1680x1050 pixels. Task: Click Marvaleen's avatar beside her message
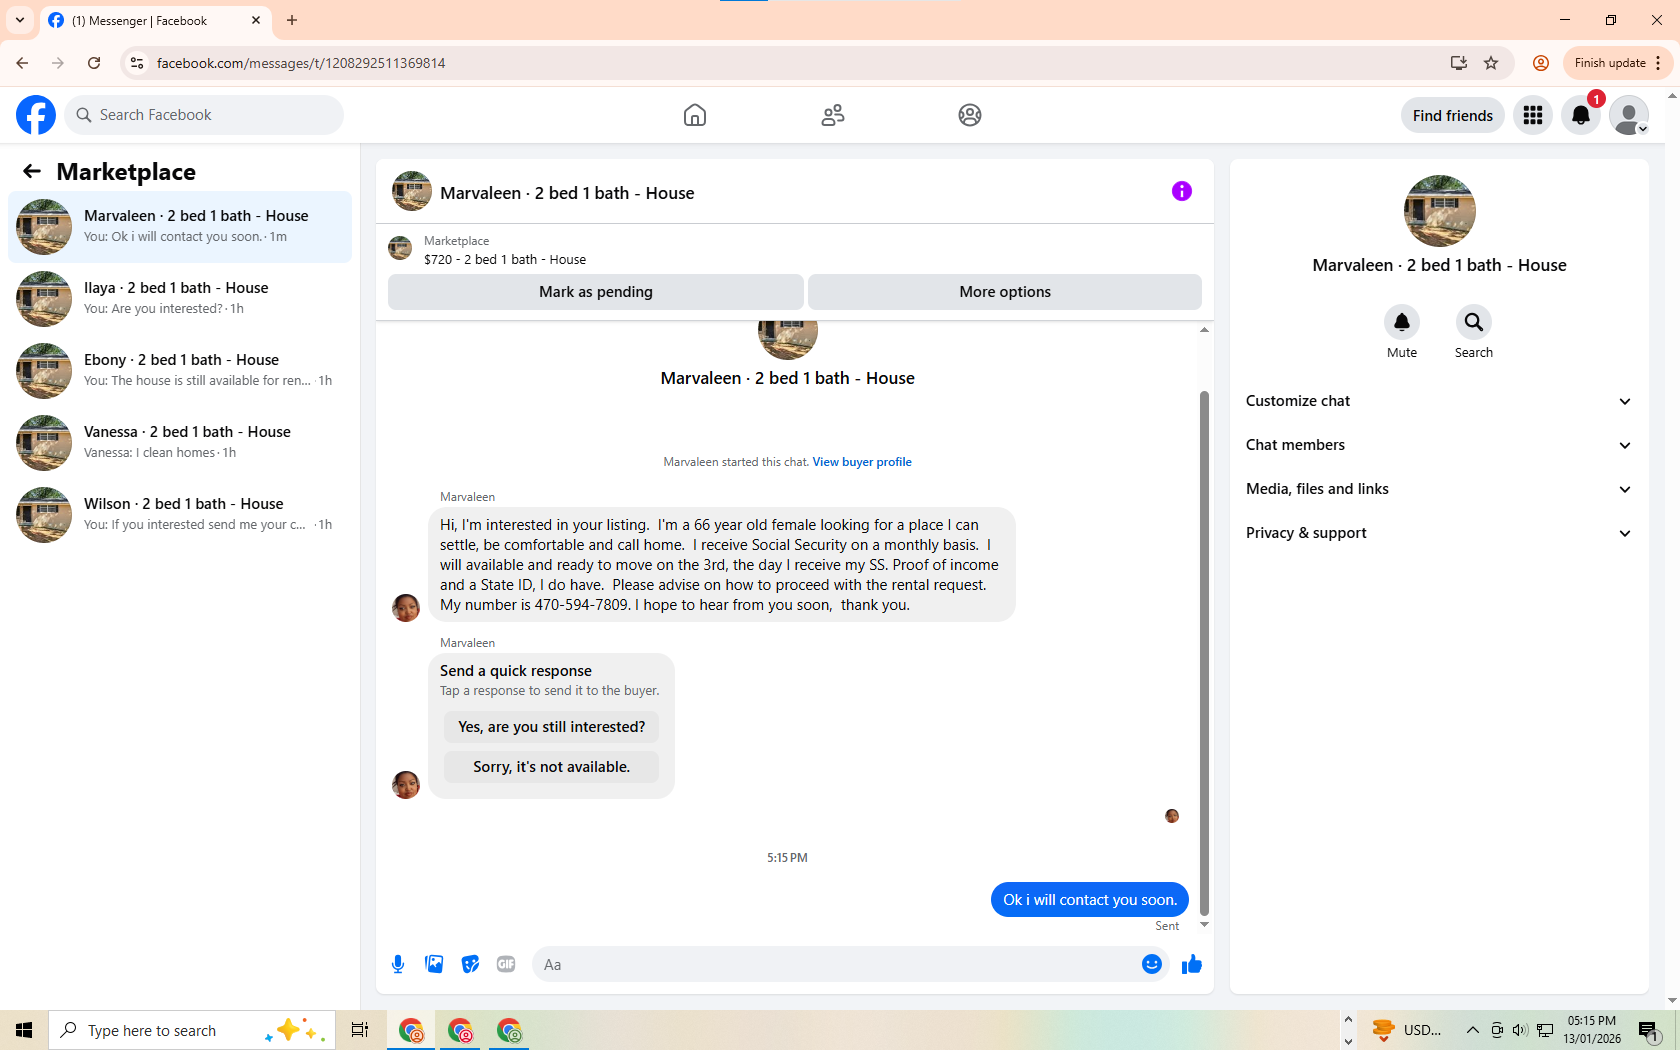[406, 607]
